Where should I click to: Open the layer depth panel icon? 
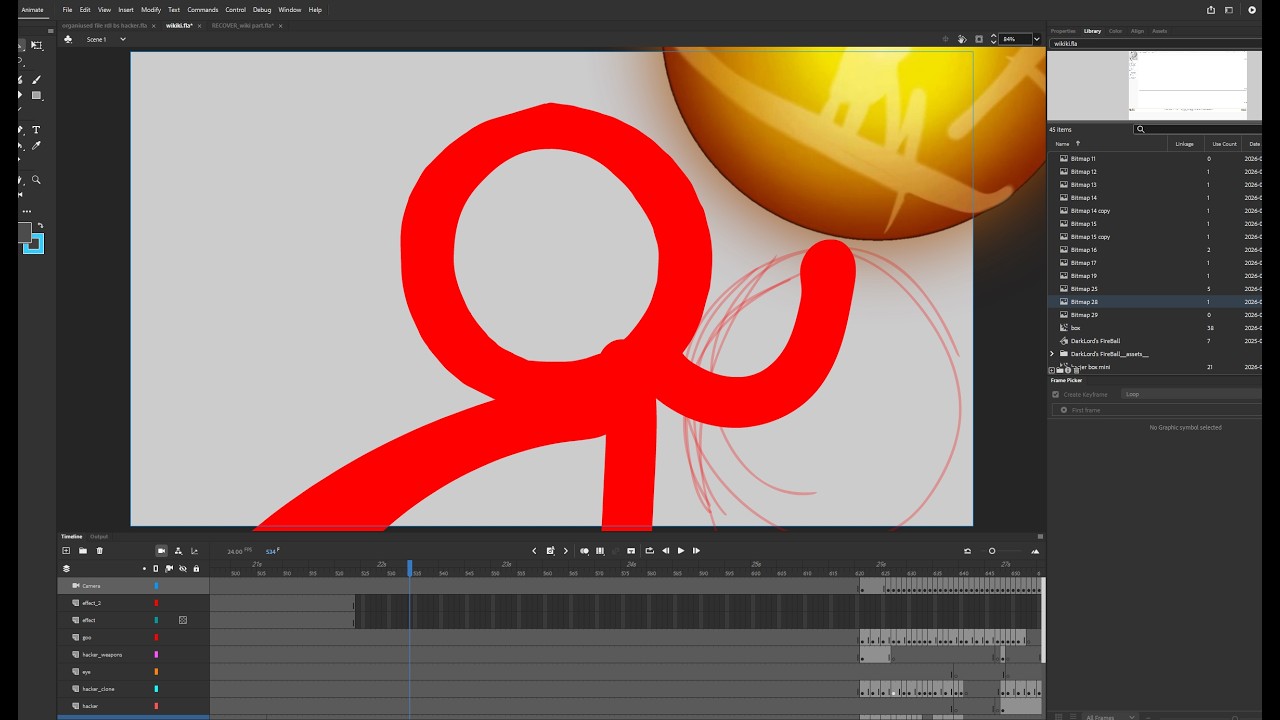tap(194, 551)
